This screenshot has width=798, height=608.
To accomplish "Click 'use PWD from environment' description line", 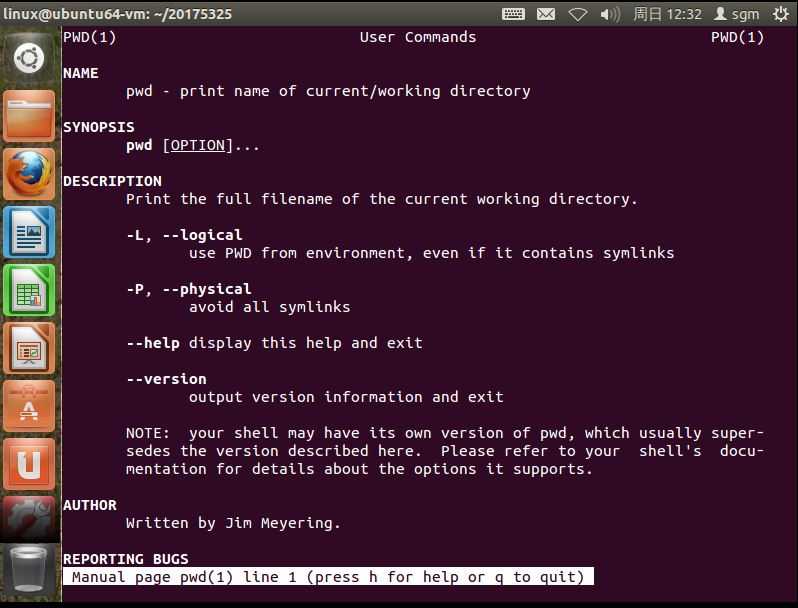I will click(x=432, y=253).
